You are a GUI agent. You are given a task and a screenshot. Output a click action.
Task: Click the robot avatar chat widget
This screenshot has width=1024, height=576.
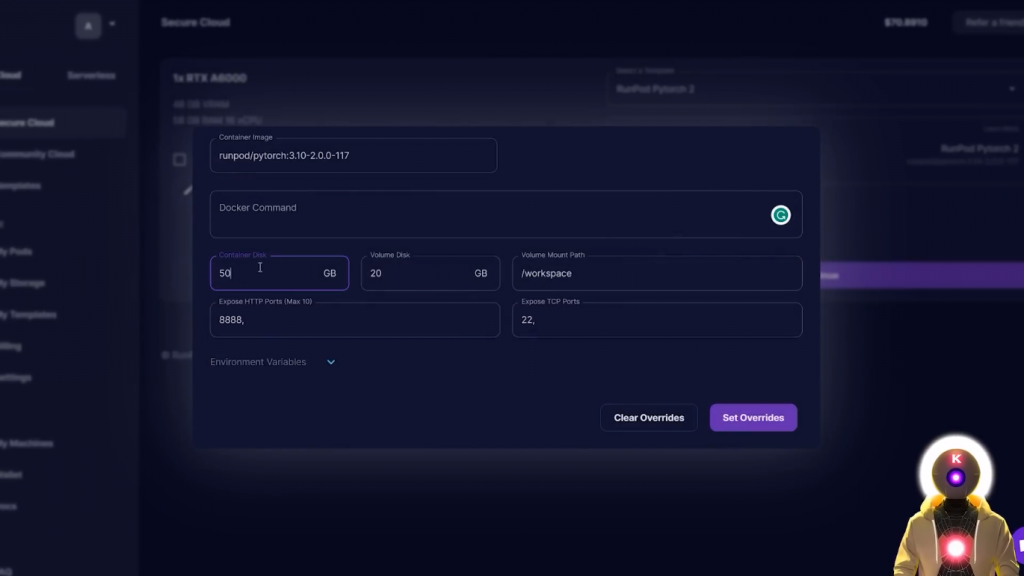956,506
